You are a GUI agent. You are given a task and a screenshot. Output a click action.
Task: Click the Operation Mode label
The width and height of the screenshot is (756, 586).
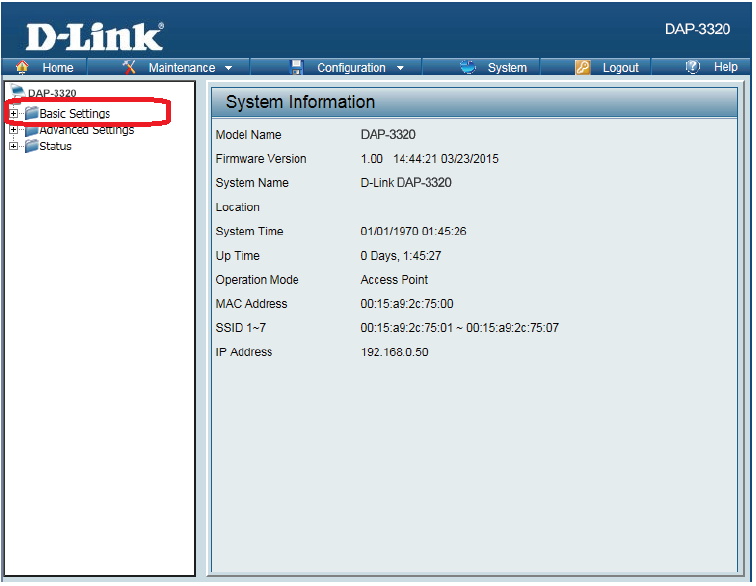click(x=257, y=280)
